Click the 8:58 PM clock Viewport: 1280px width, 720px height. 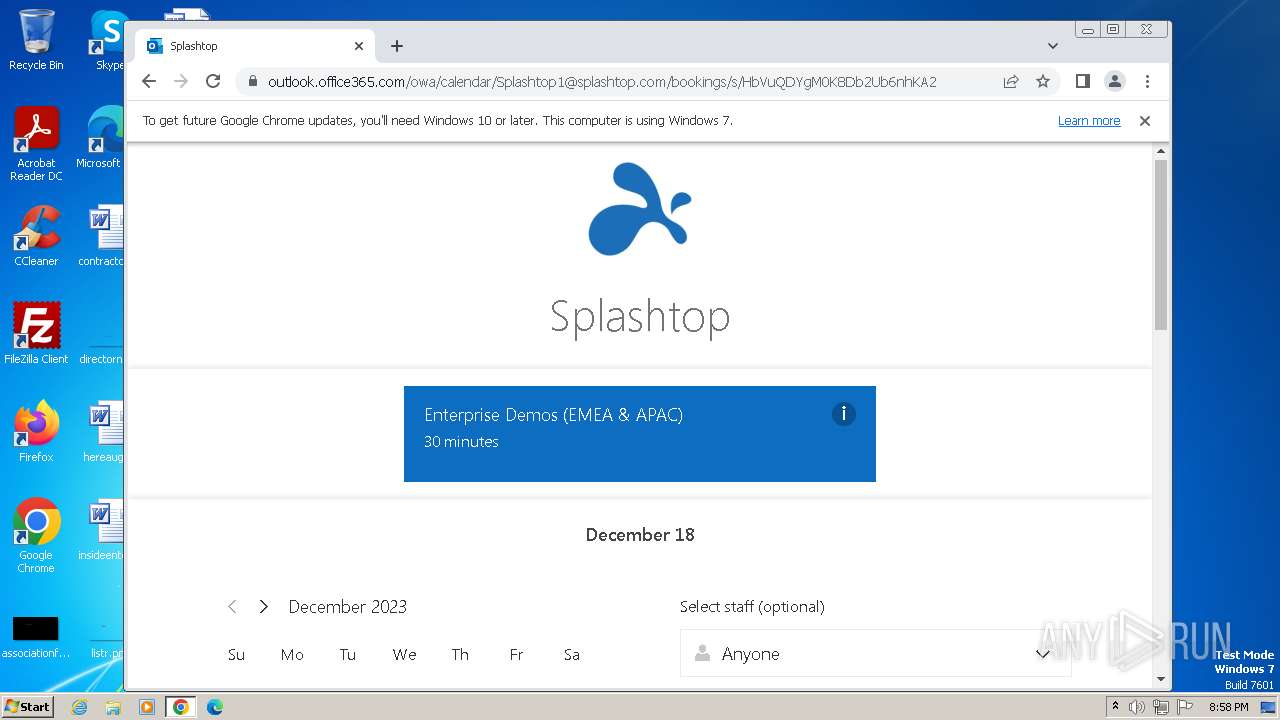1228,707
